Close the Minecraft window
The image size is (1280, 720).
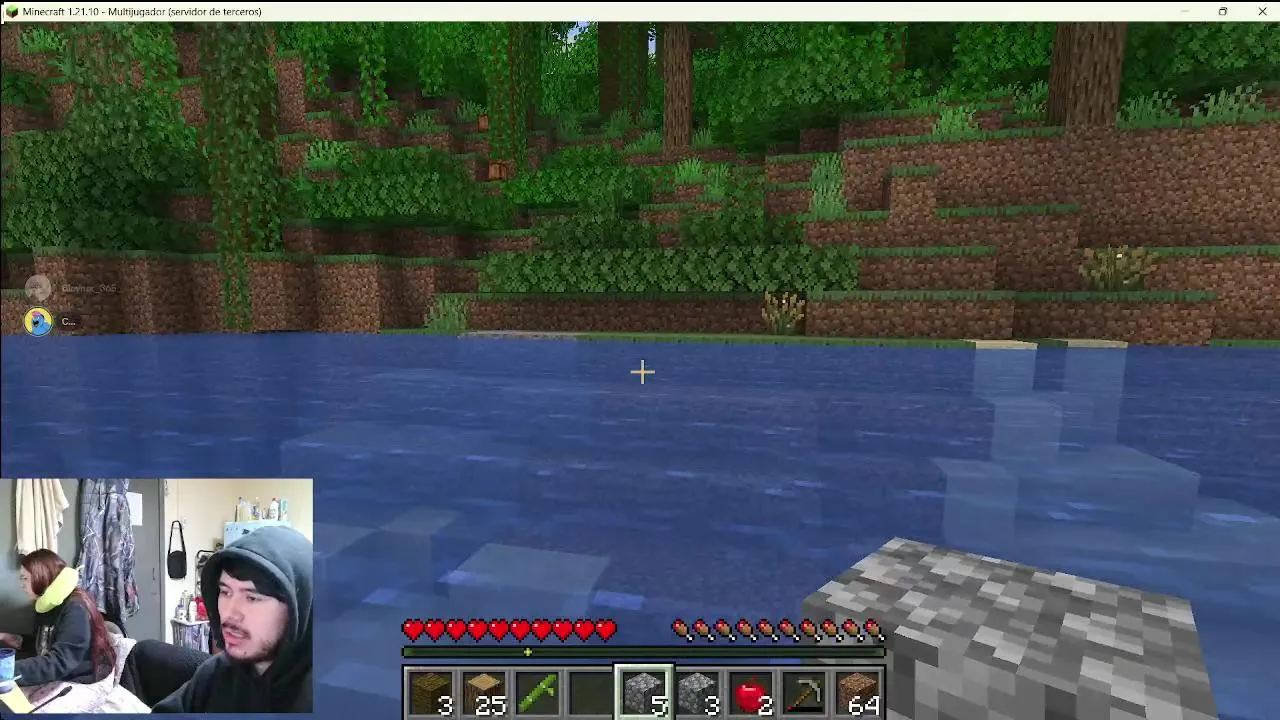(x=1262, y=11)
